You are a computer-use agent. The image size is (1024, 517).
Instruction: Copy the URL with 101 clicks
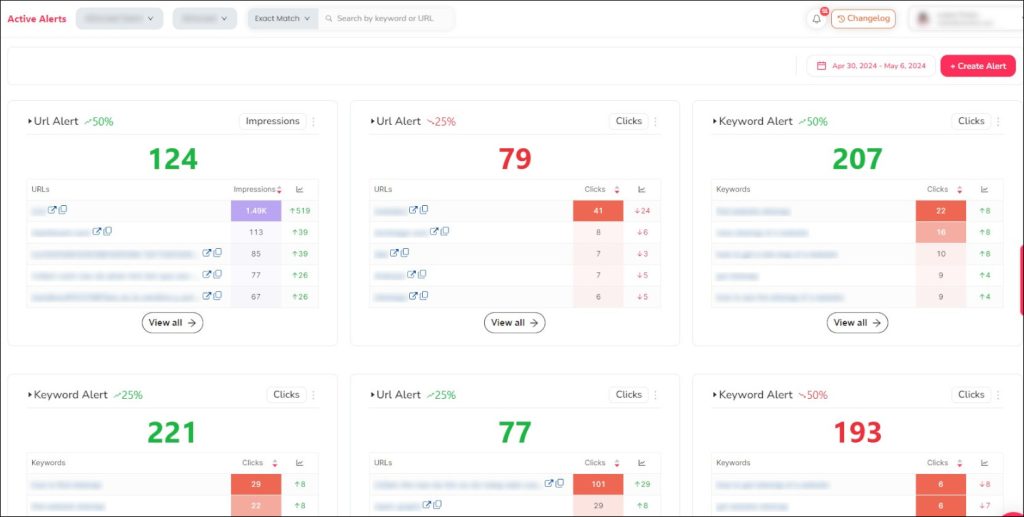tap(560, 483)
